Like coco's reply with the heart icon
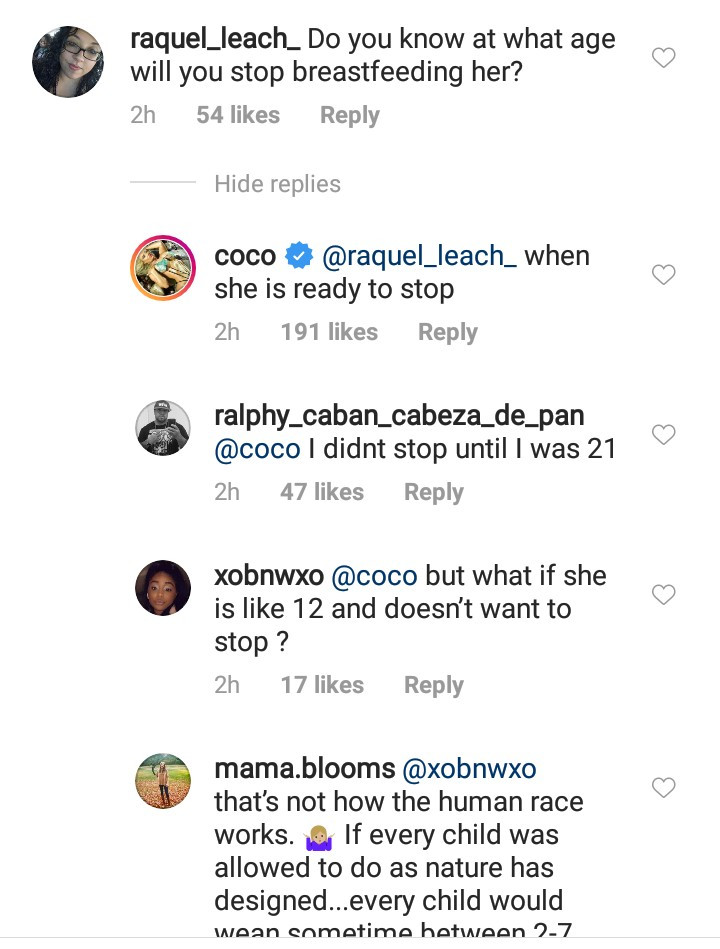720x949 pixels. click(x=663, y=274)
